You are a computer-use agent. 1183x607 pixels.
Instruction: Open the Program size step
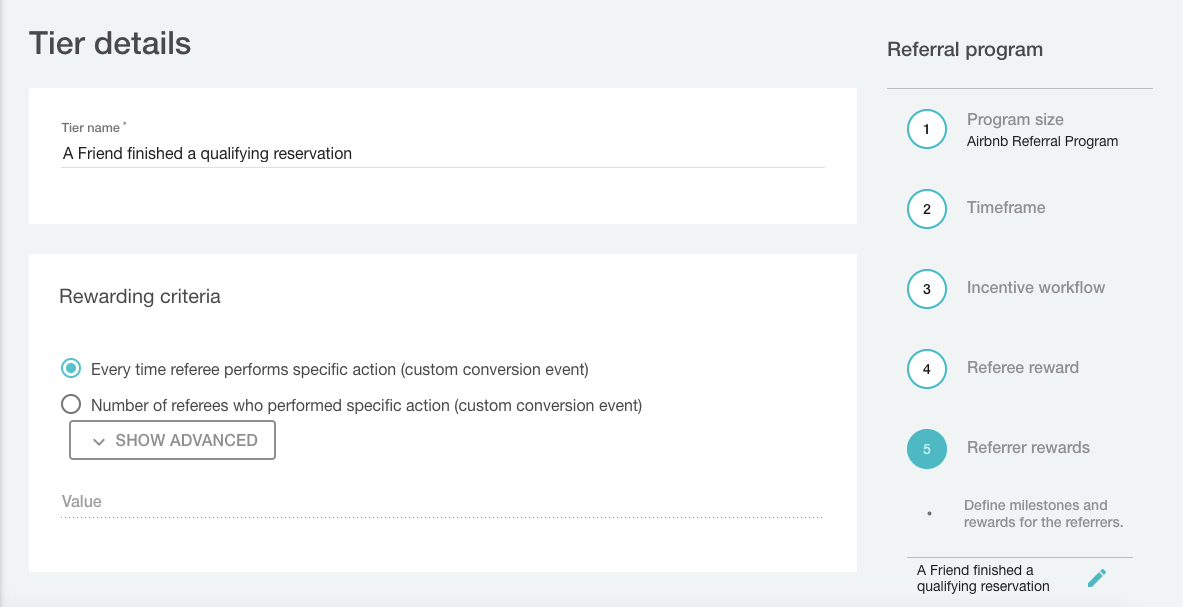coord(1015,120)
